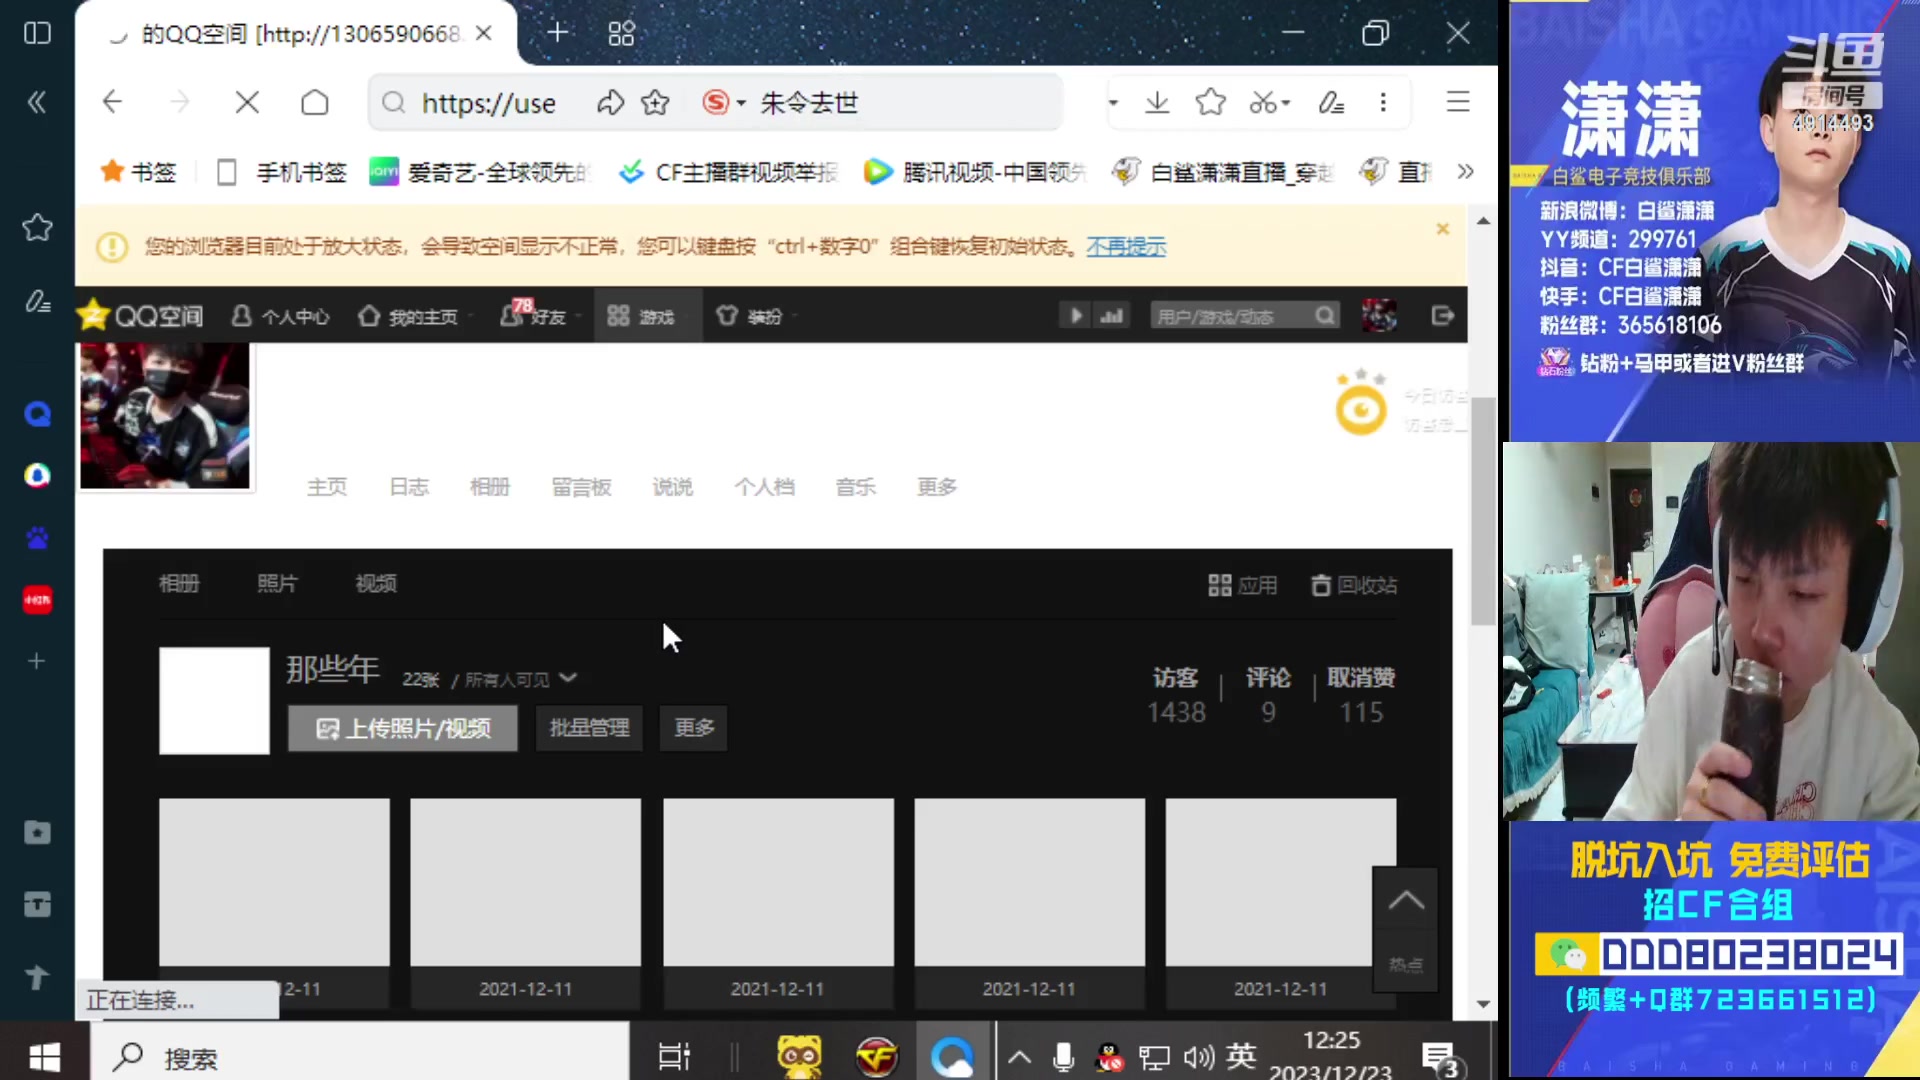Switch to the 说说 tab
The image size is (1920, 1080).
[673, 487]
